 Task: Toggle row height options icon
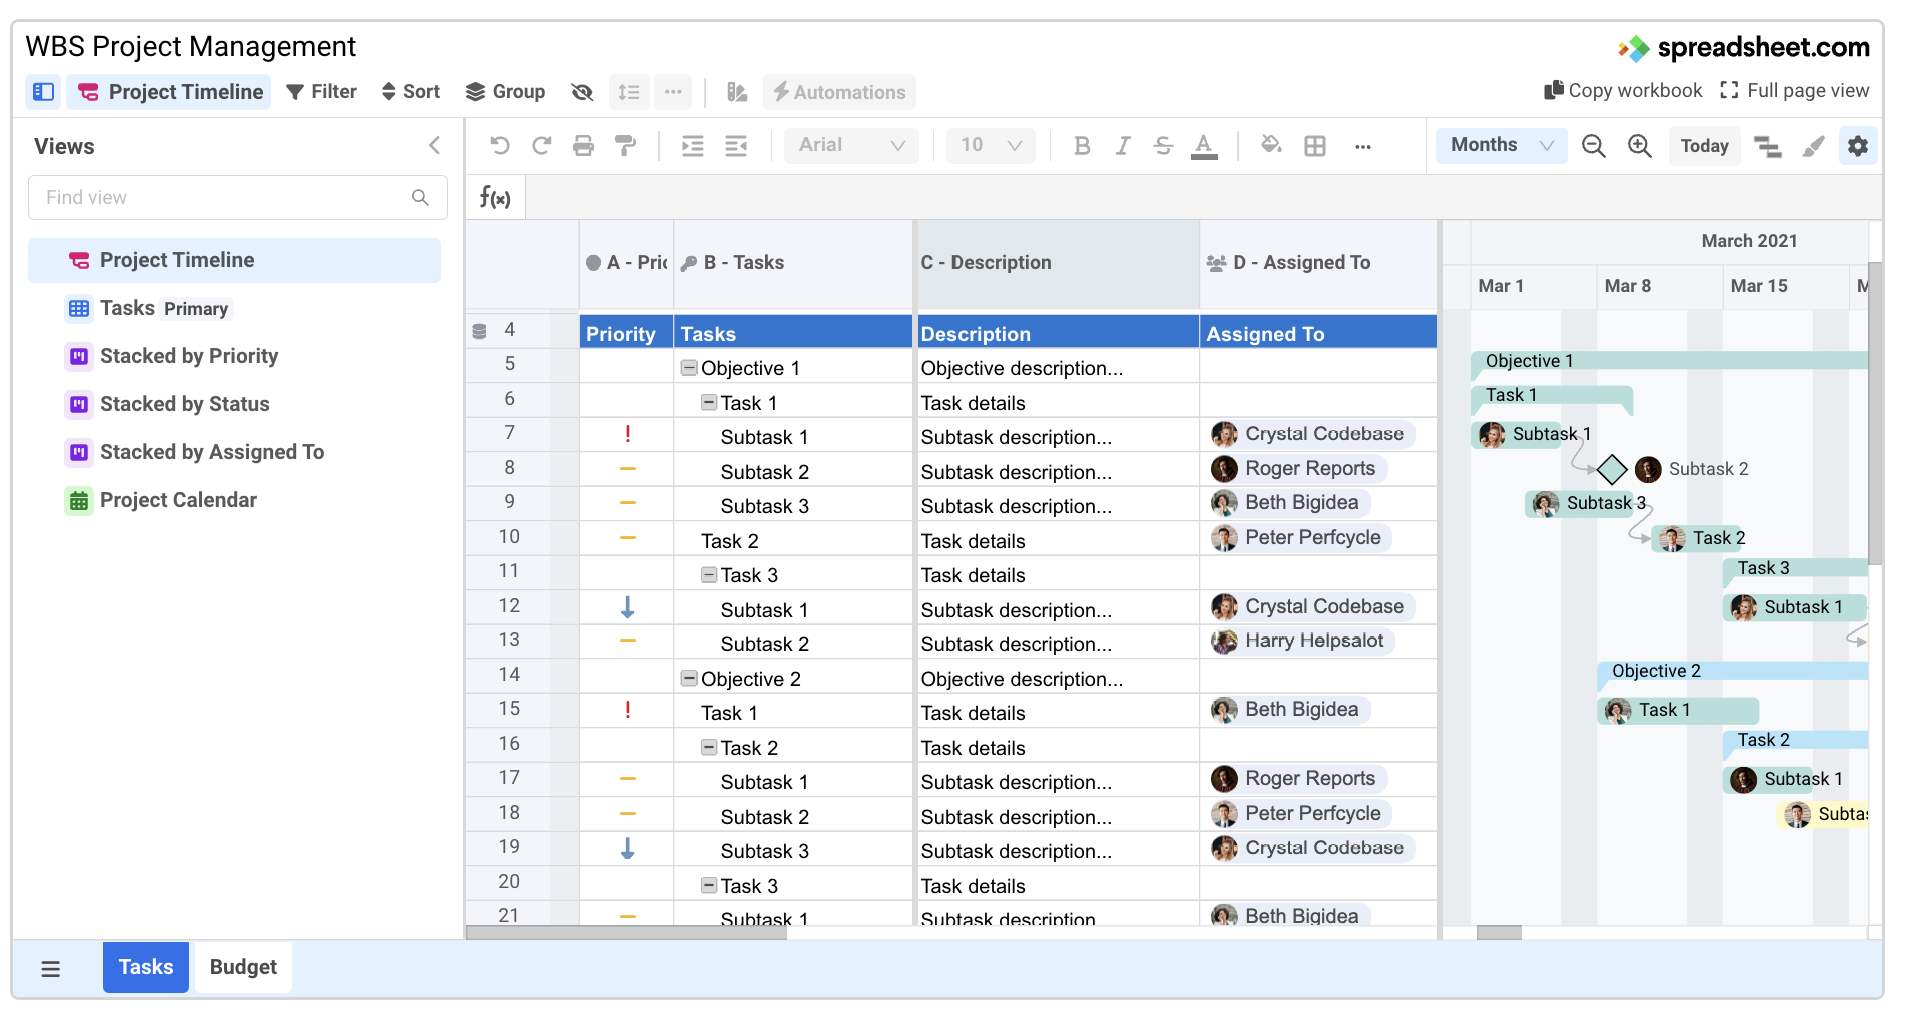pos(629,92)
